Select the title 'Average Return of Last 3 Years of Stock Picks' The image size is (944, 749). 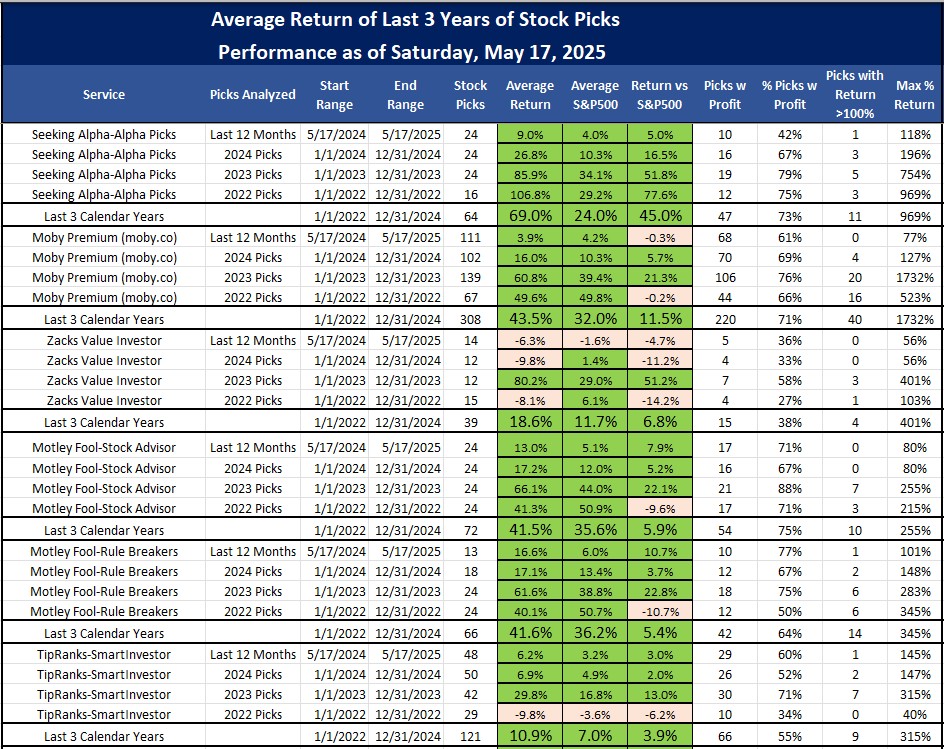[415, 19]
